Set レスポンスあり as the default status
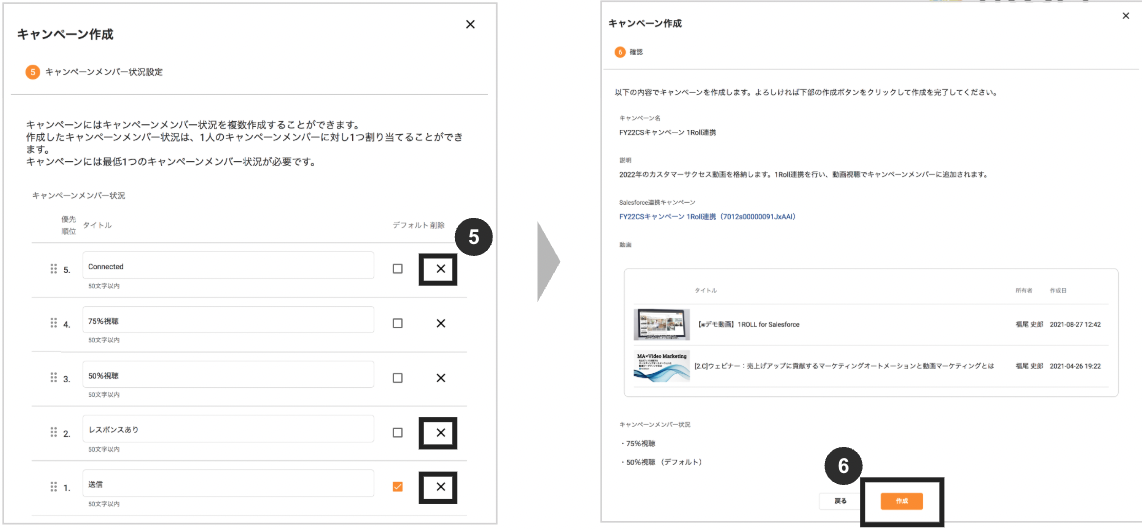The image size is (1142, 530). [x=398, y=432]
